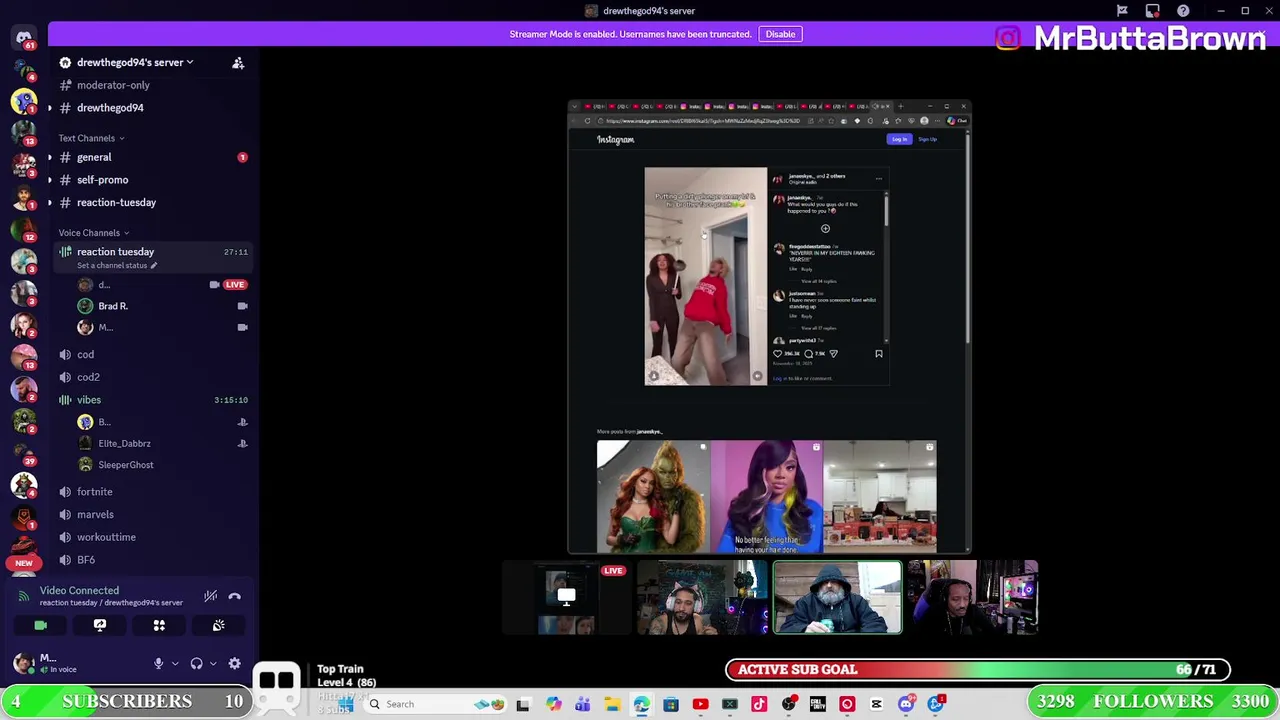Viewport: 1280px width, 720px height.
Task: Open TikTok app from taskbar
Action: point(759,704)
